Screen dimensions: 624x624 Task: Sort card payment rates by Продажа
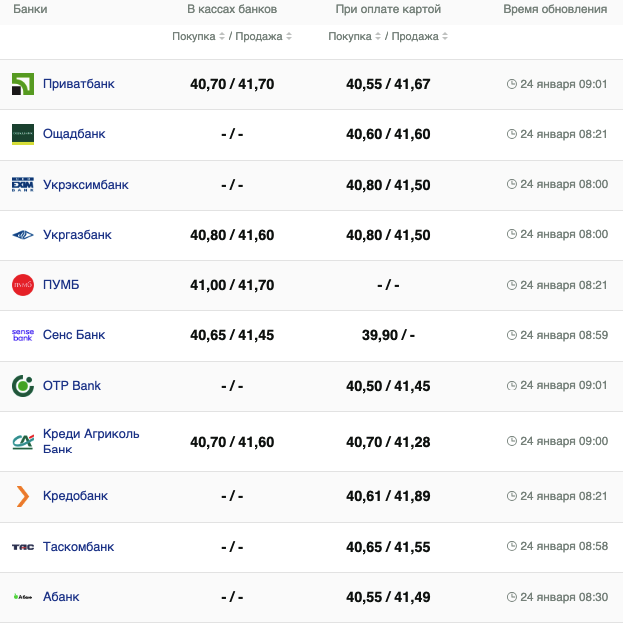pos(420,36)
